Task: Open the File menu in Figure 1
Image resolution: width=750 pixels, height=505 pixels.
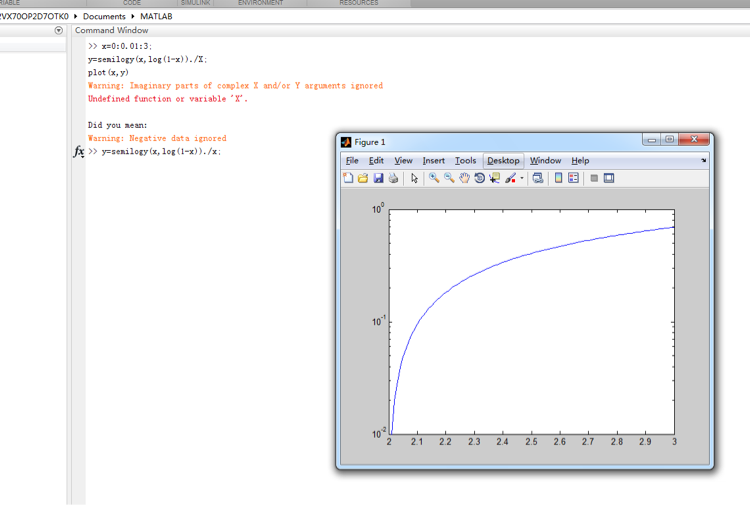Action: pos(352,161)
